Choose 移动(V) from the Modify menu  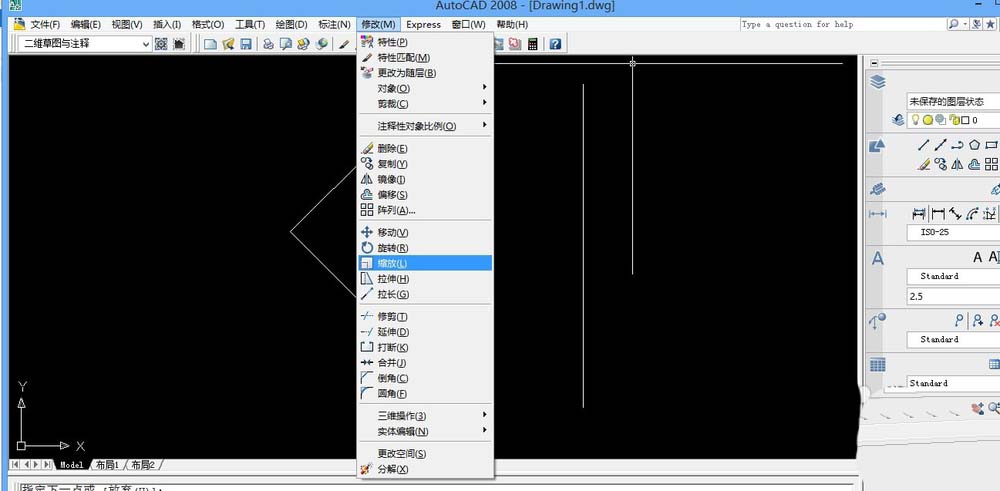point(425,232)
